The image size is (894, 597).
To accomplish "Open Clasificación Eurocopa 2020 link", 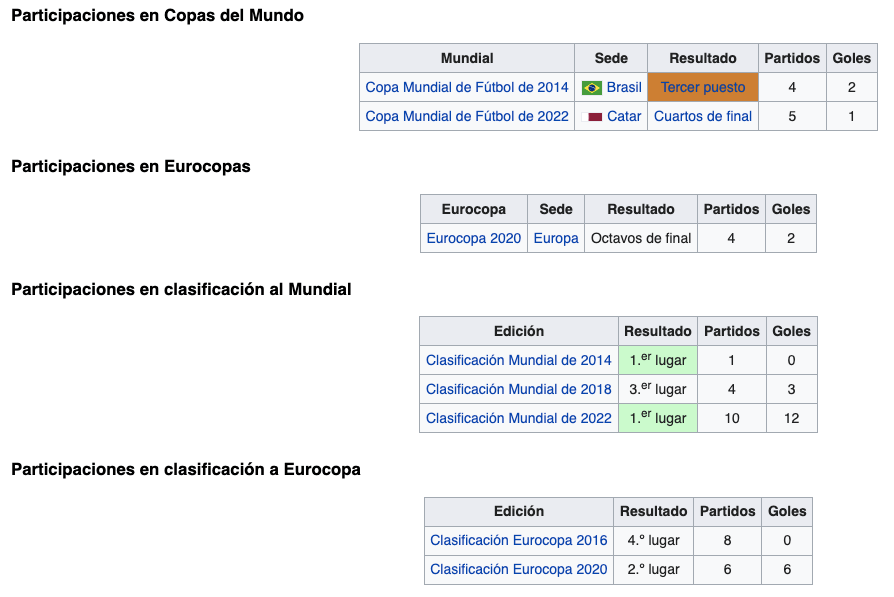I will [x=519, y=570].
